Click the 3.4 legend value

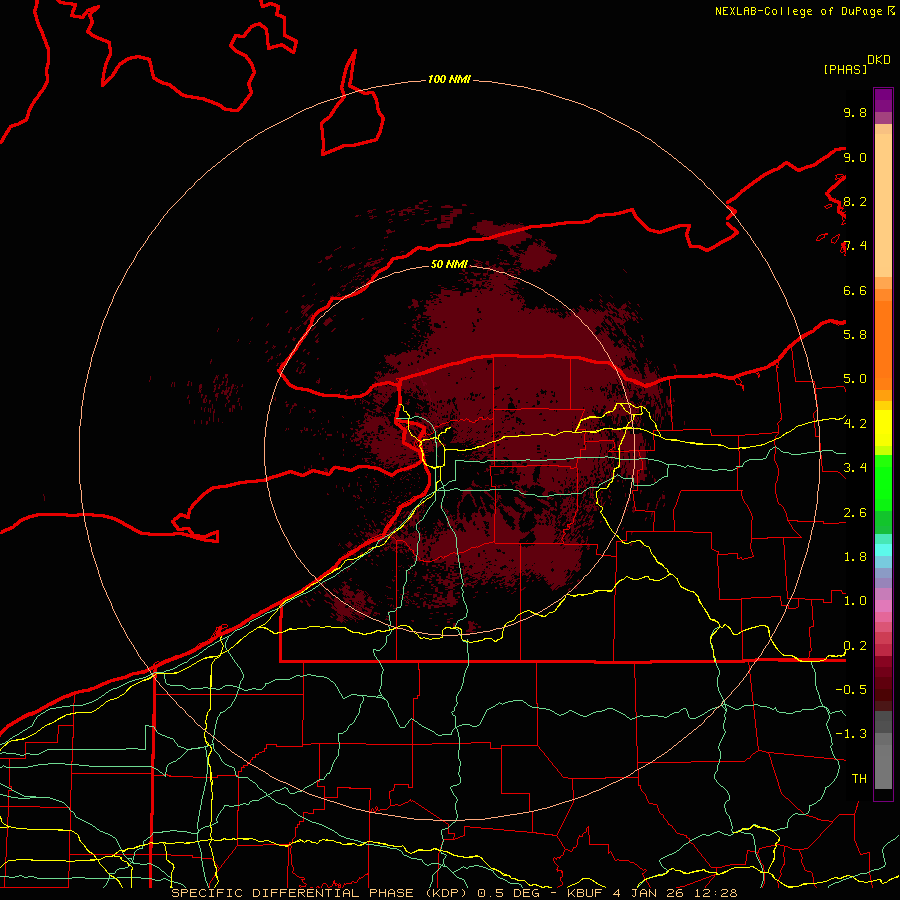pos(855,468)
